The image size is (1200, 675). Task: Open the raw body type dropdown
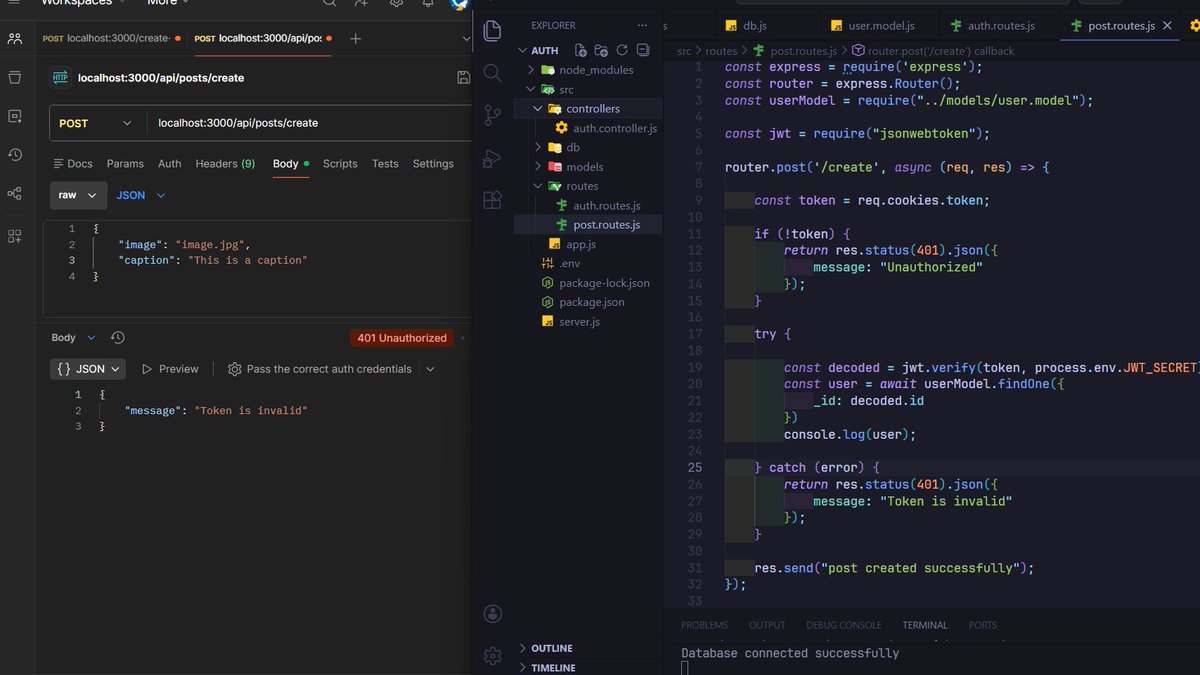(78, 195)
